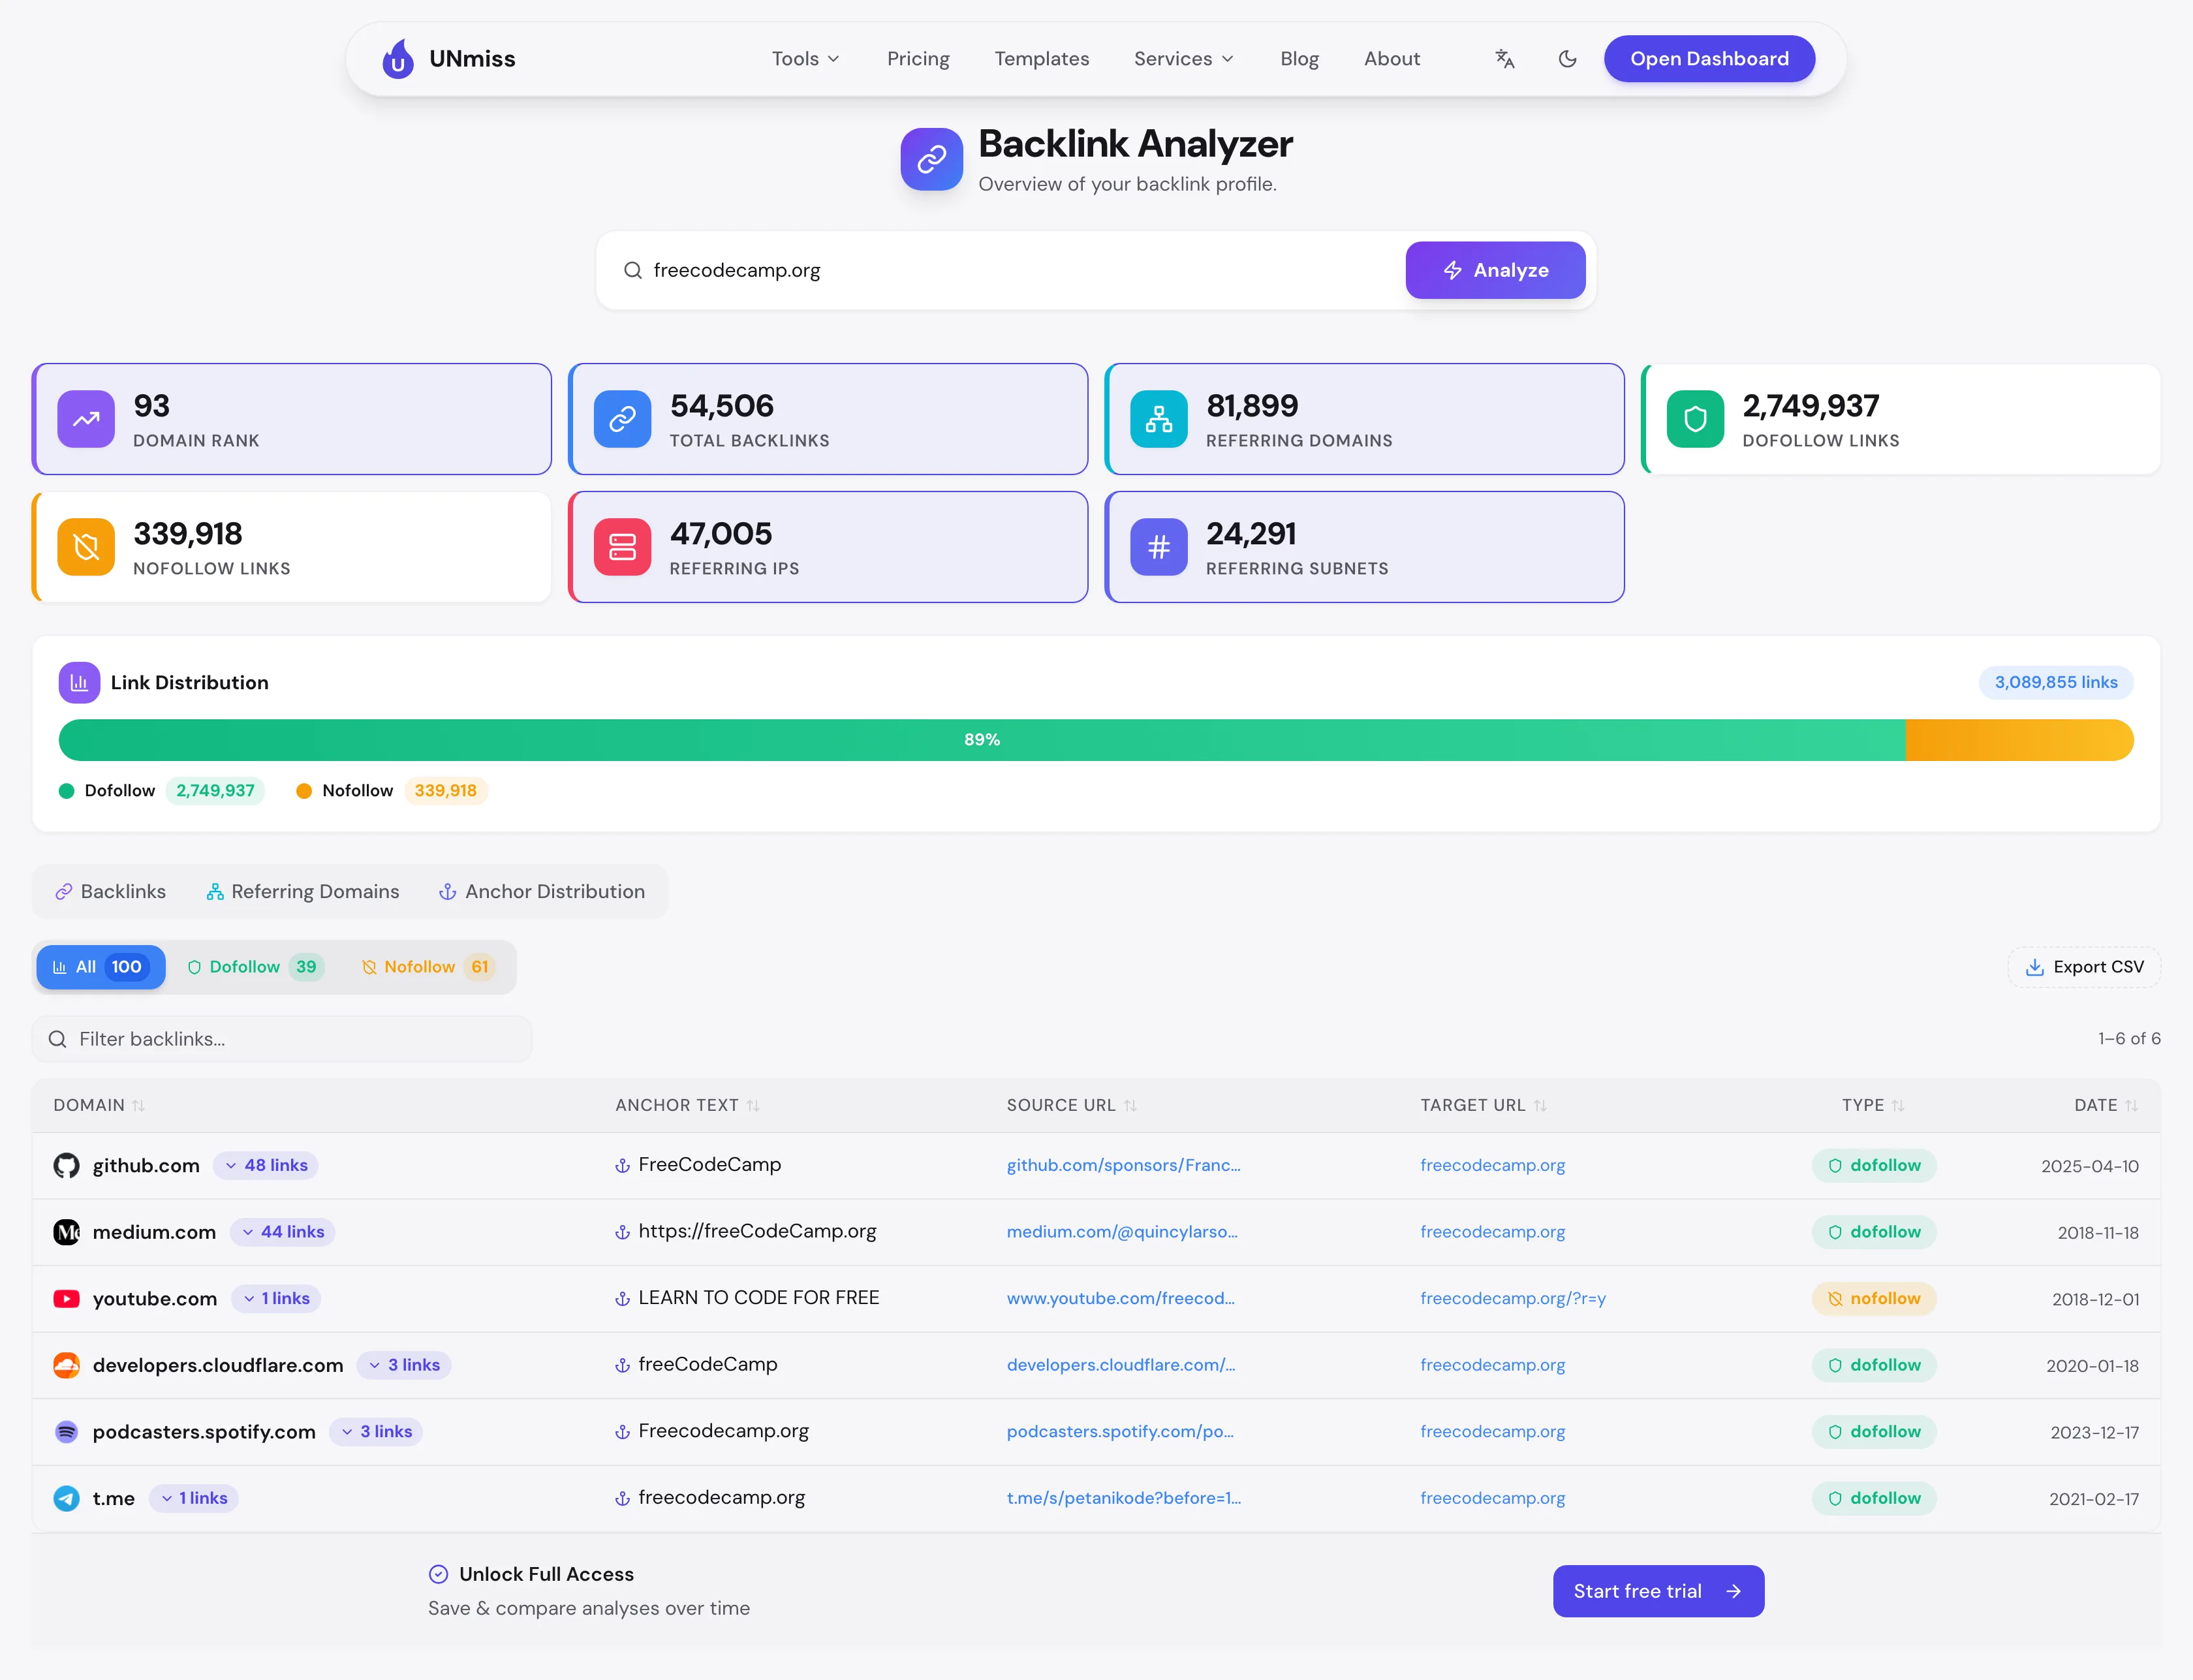Click the Telegram paper plane favicon
Viewport: 2193px width, 1680px height.
(x=66, y=1499)
